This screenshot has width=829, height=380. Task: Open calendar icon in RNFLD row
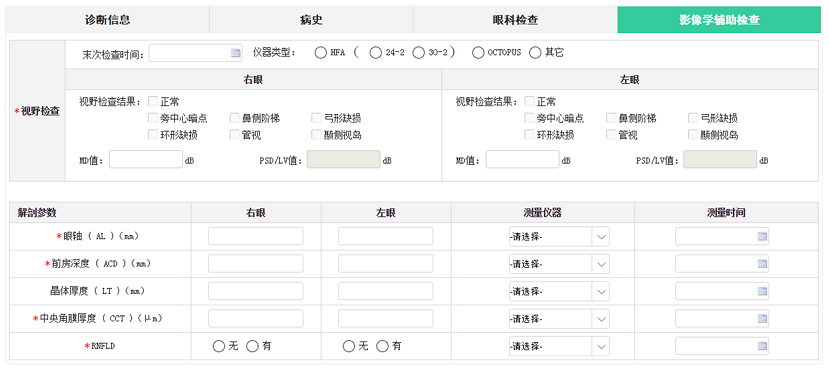pos(762,346)
